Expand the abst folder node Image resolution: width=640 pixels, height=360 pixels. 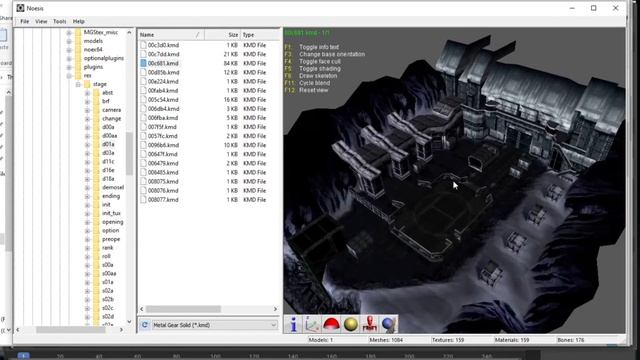tap(87, 93)
